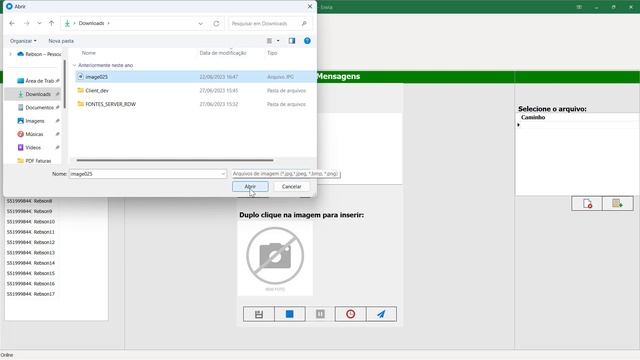Click the remove file icon button

tap(587, 204)
